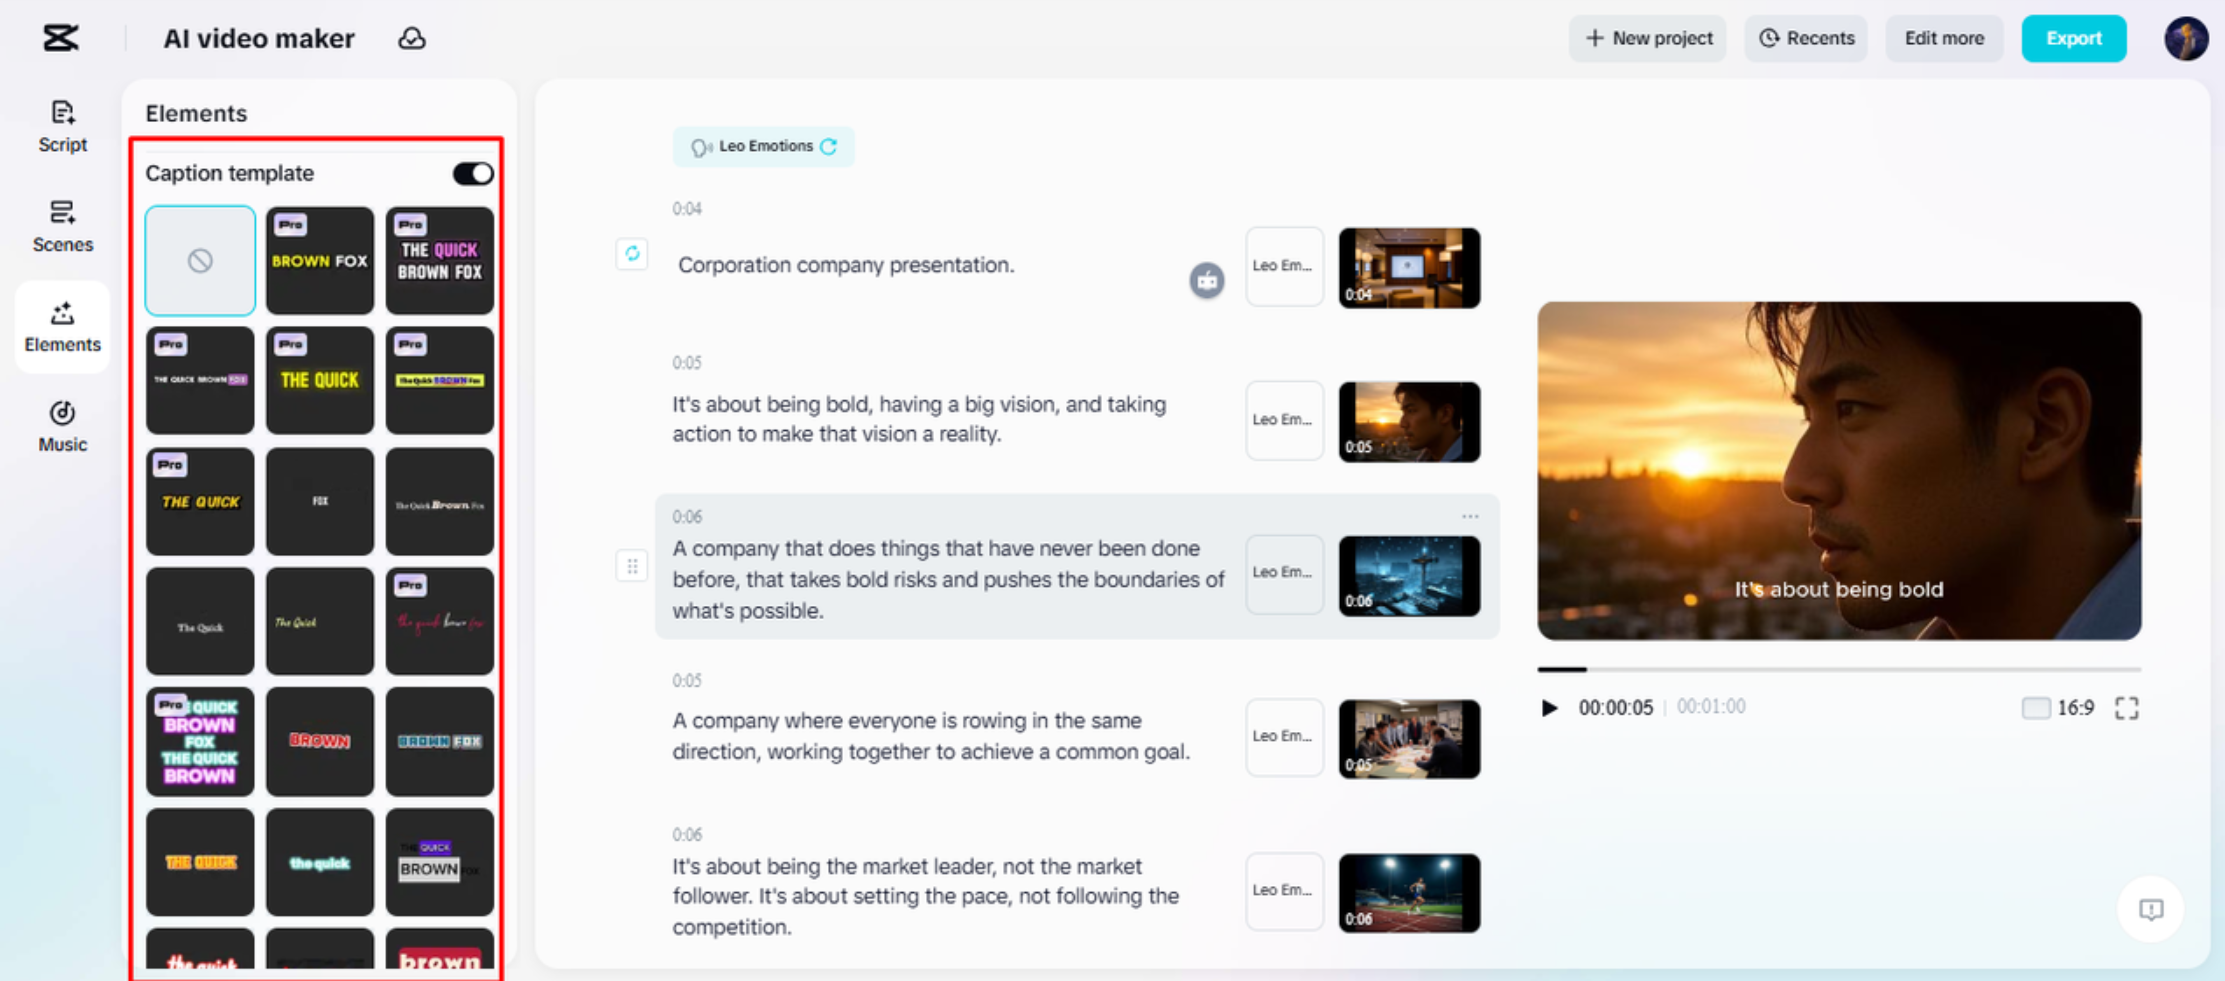Click the cloud save status icon
Viewport: 2225px width, 981px height.
(412, 38)
